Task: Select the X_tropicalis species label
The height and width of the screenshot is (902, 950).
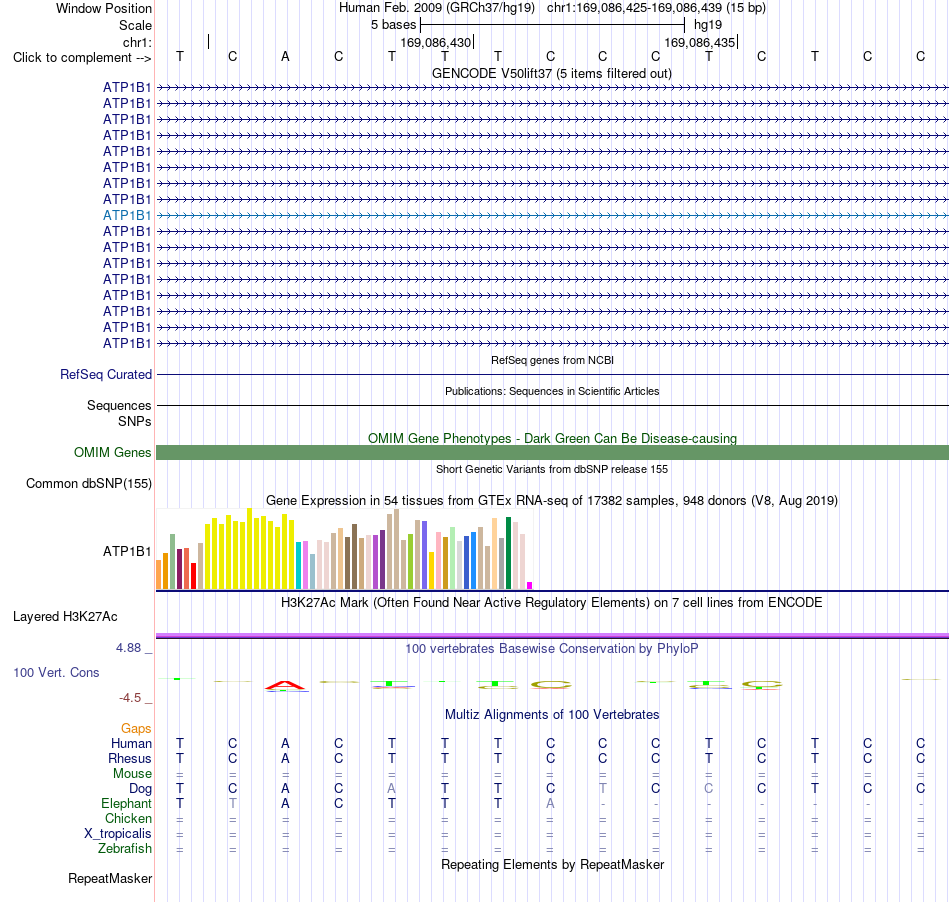Action: coord(118,834)
